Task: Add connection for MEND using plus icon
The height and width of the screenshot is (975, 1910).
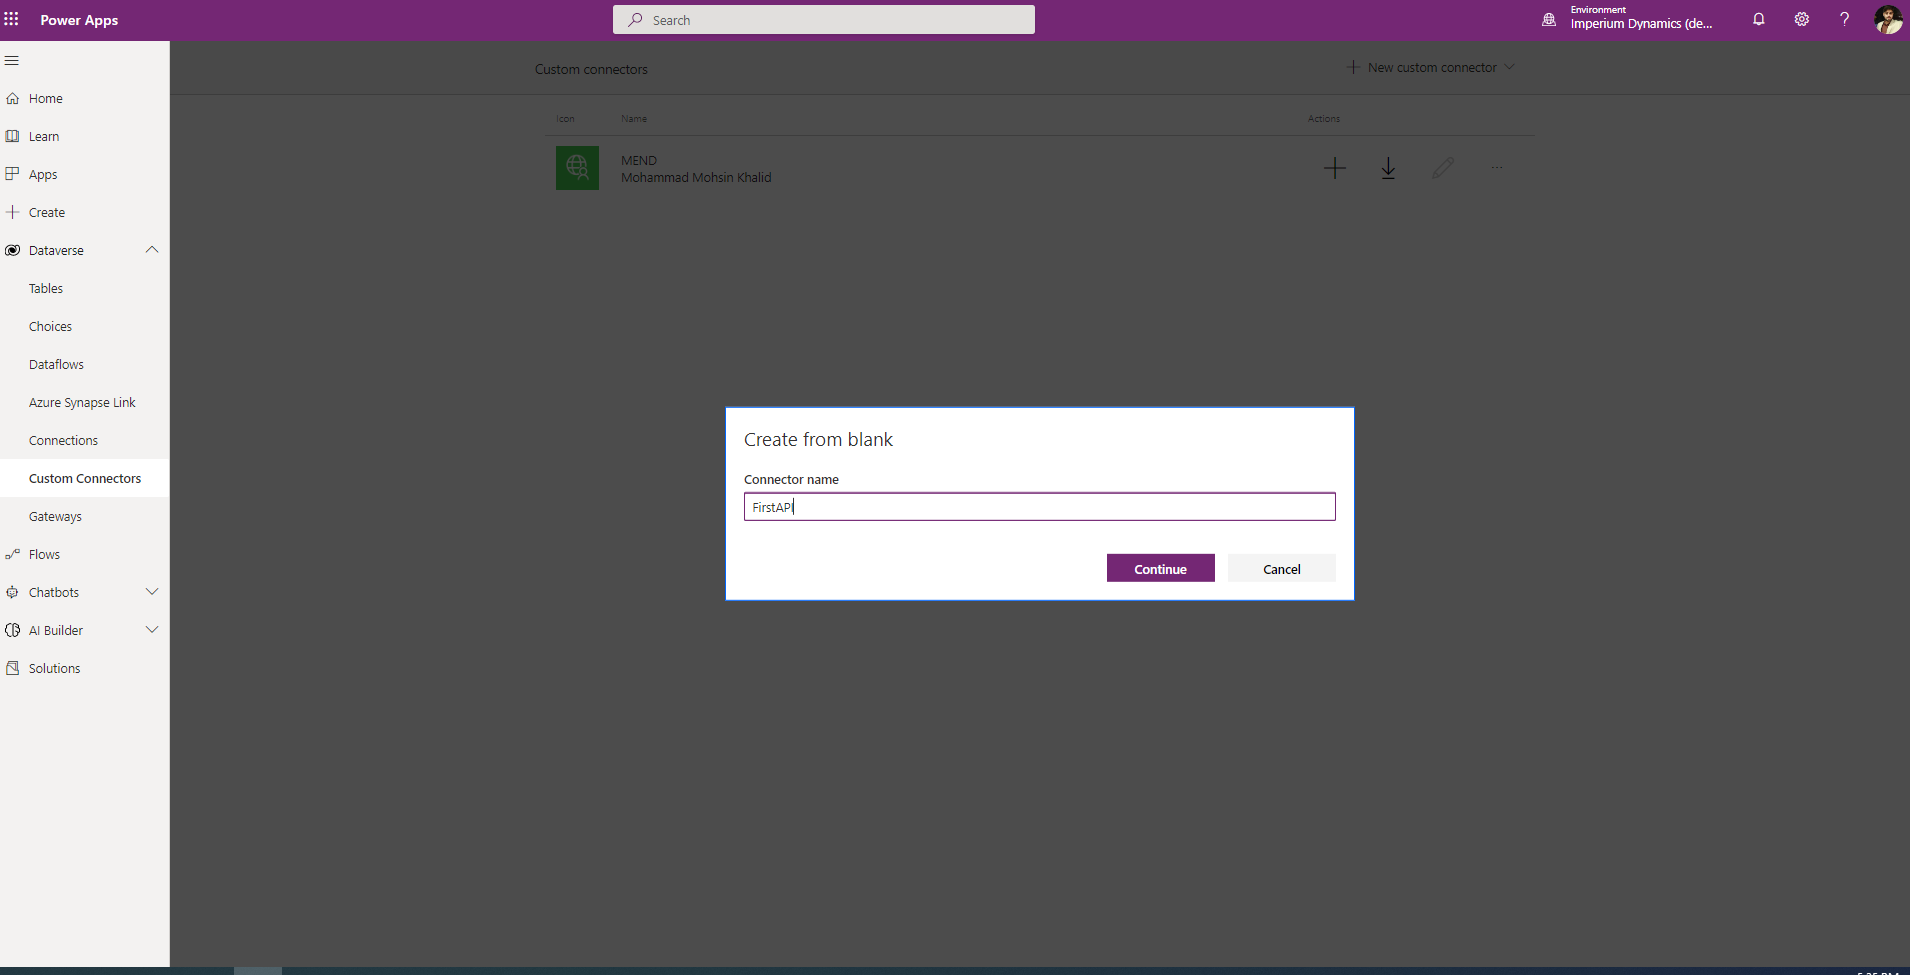Action: point(1334,168)
